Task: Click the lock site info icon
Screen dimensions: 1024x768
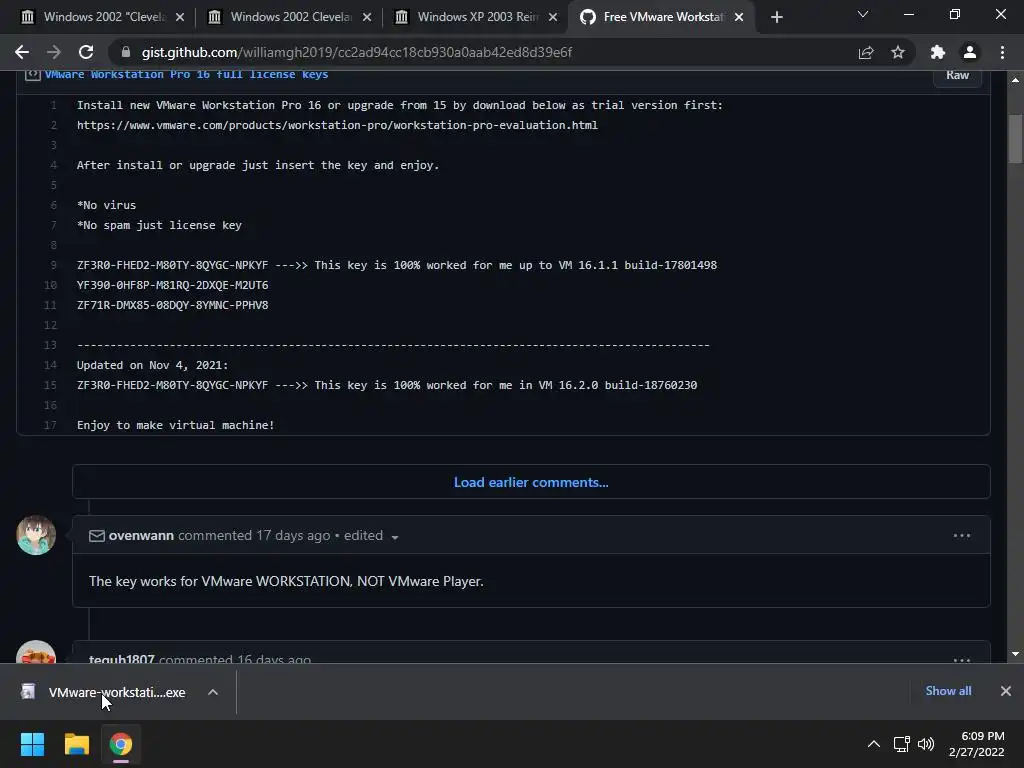Action: tap(126, 52)
